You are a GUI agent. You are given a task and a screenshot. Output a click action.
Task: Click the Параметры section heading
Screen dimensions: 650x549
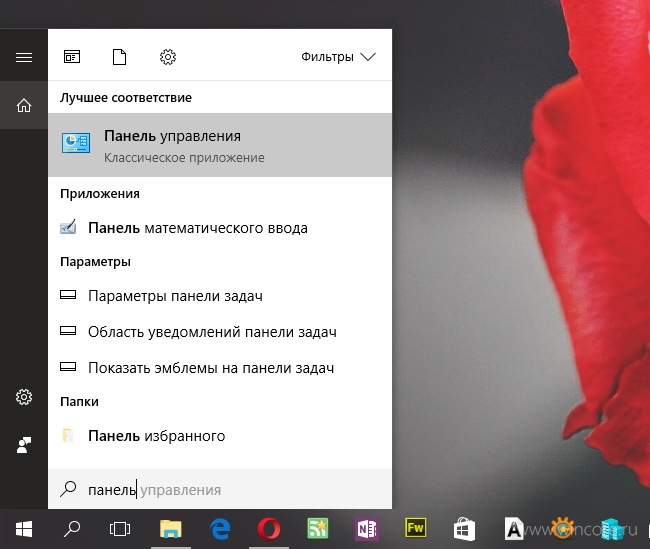coord(95,262)
